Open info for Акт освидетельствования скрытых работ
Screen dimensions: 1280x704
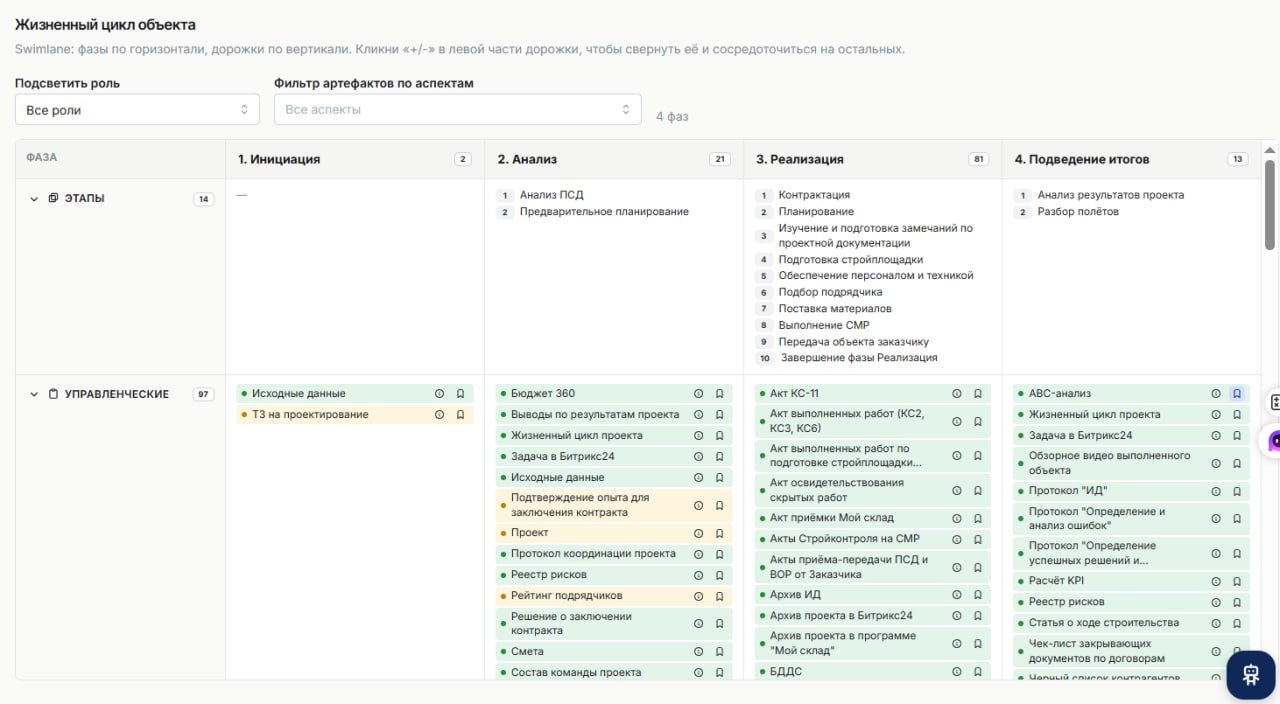pos(957,490)
